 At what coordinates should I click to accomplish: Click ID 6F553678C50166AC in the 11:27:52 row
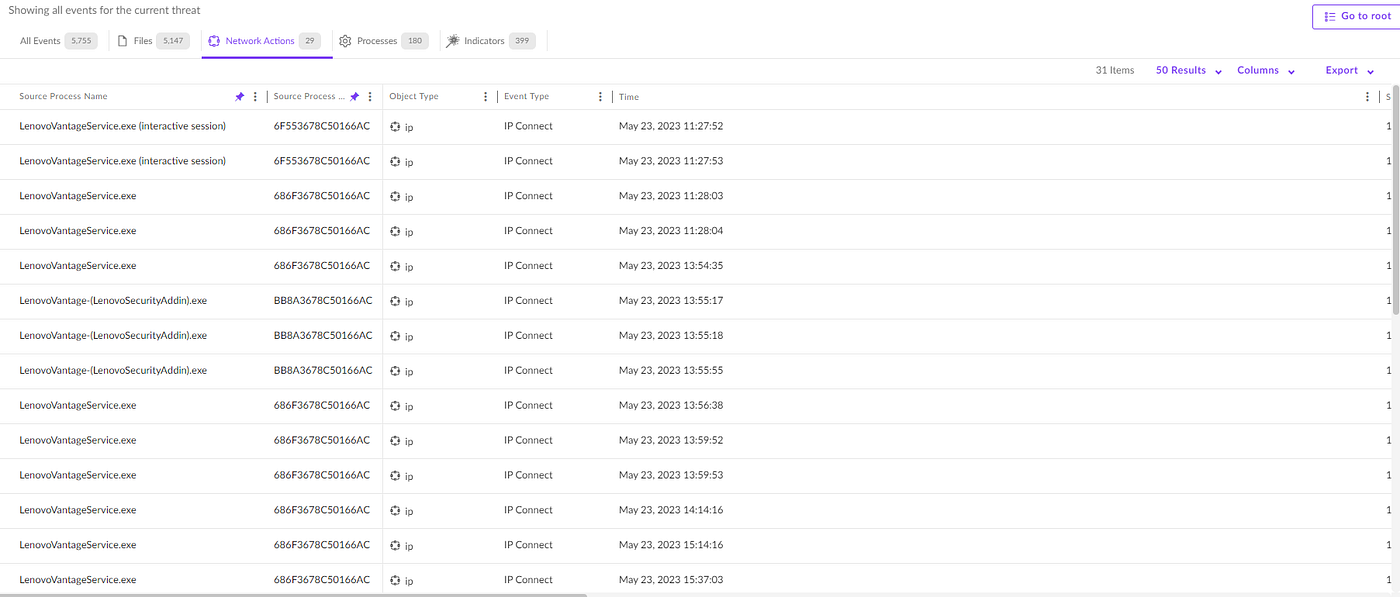coord(322,126)
